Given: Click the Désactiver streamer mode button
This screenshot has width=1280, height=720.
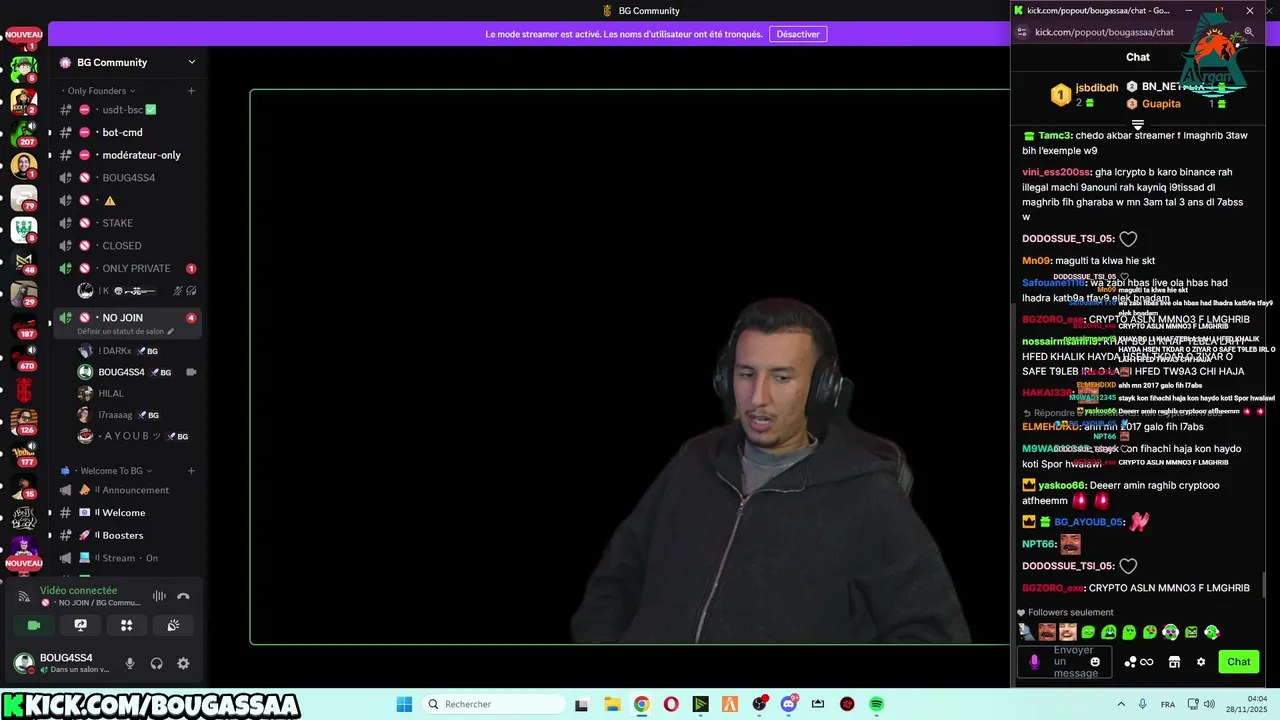Looking at the screenshot, I should coord(798,34).
